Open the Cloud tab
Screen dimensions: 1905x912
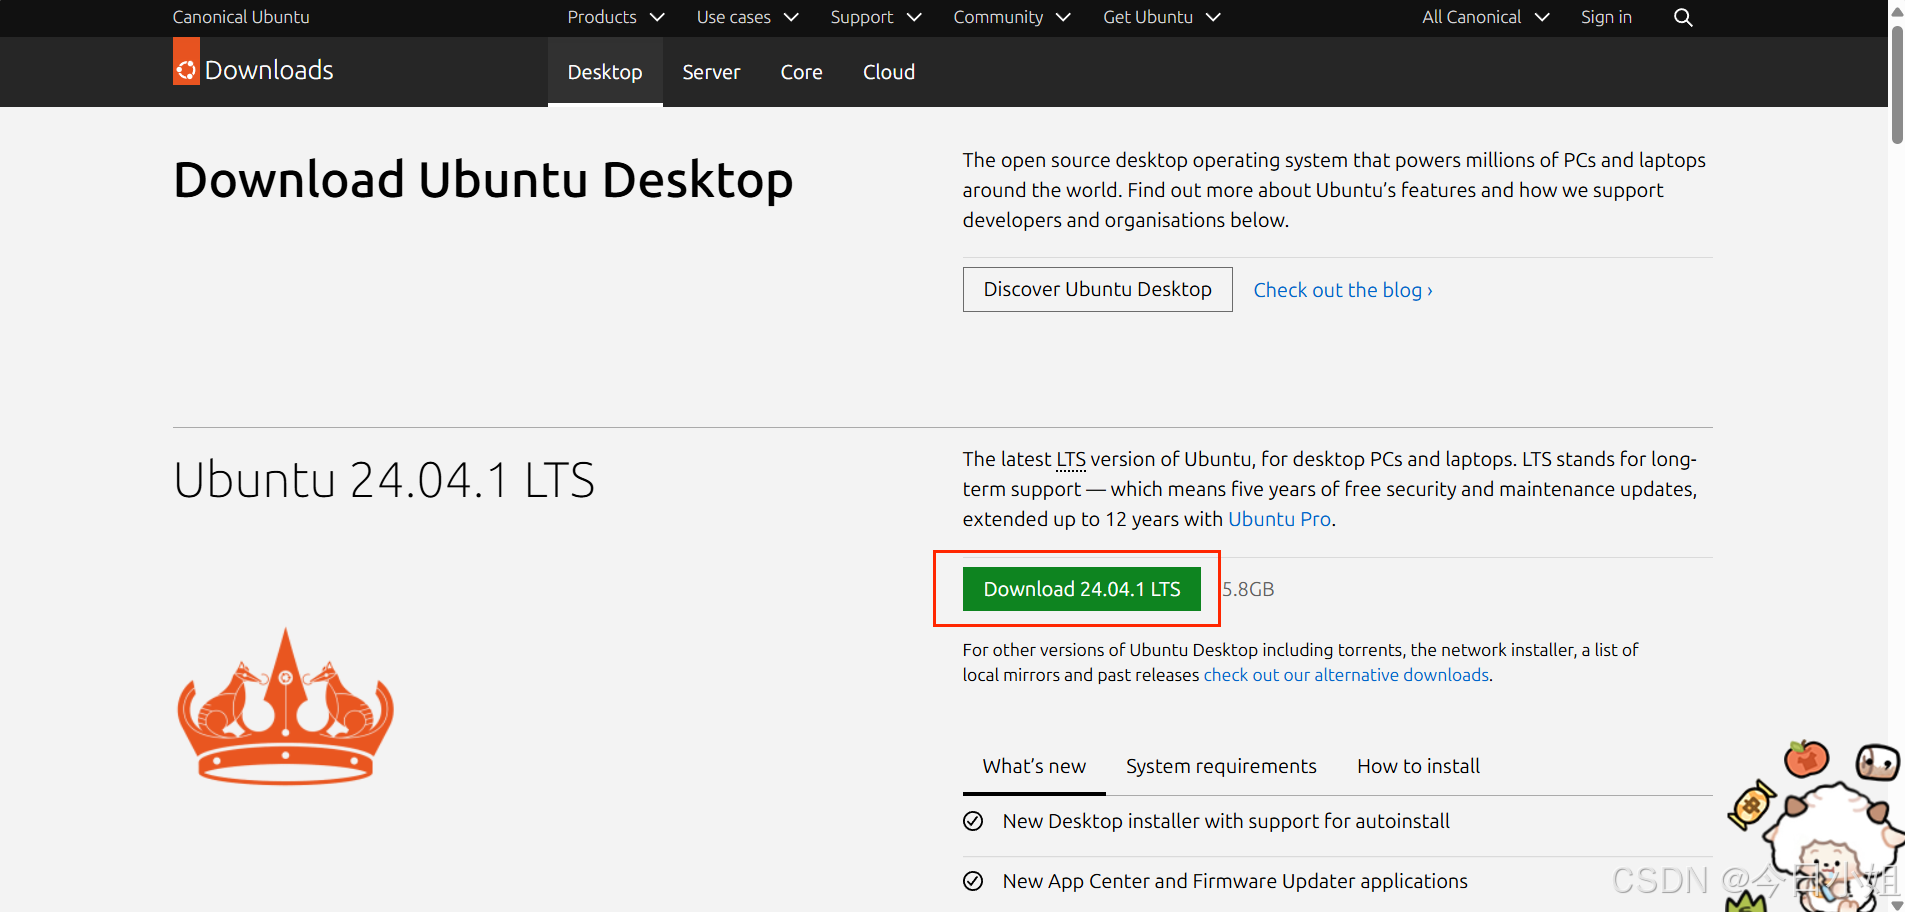(x=888, y=72)
